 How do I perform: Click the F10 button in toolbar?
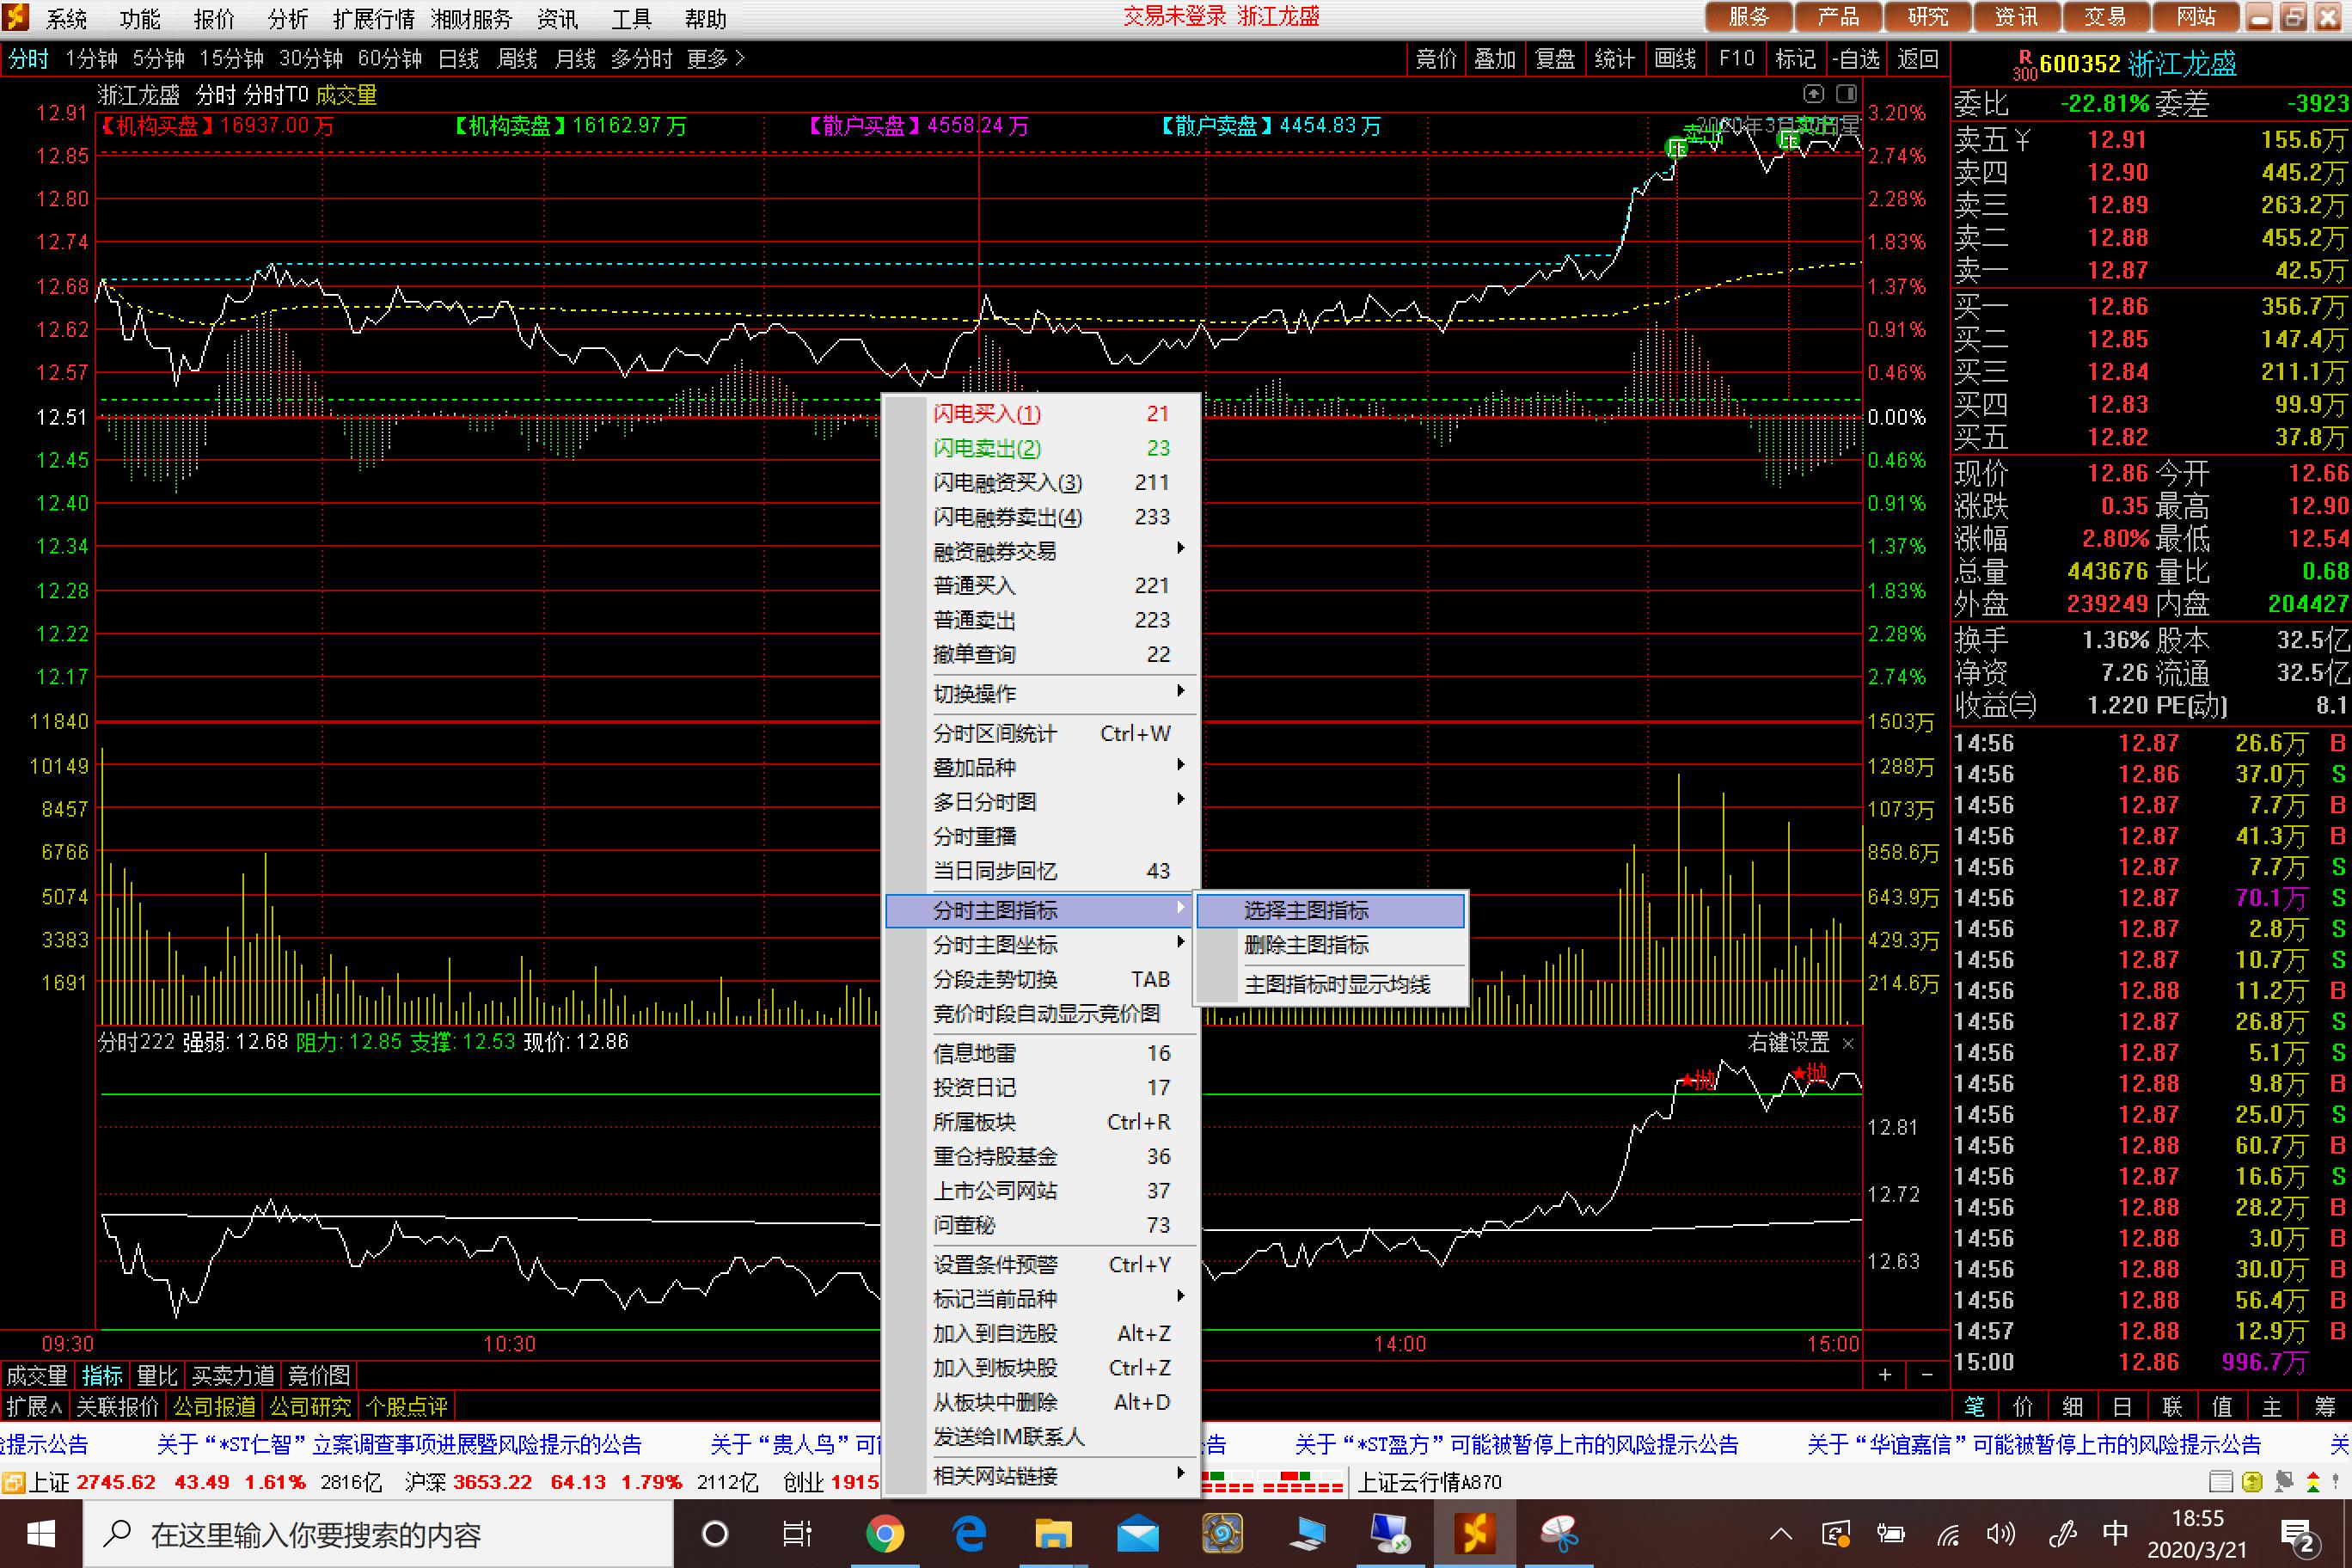coord(1736,59)
